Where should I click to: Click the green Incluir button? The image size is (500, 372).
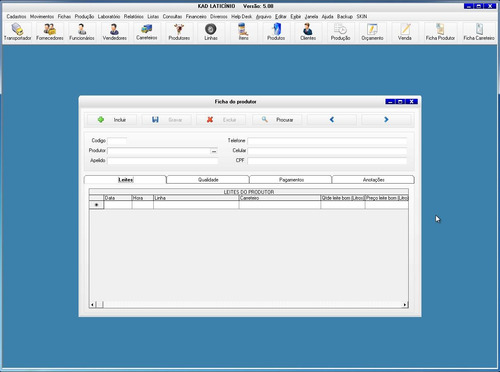[x=112, y=120]
